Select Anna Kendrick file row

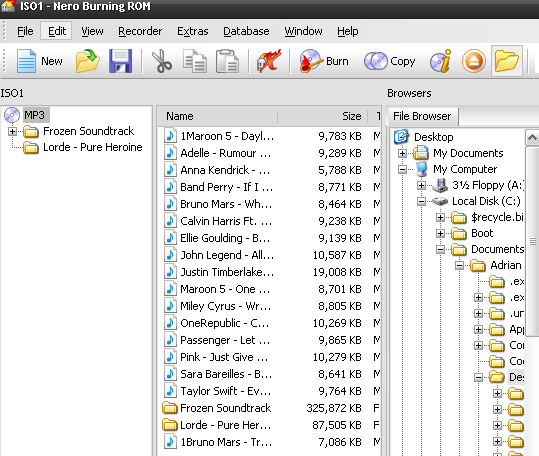[x=269, y=170]
